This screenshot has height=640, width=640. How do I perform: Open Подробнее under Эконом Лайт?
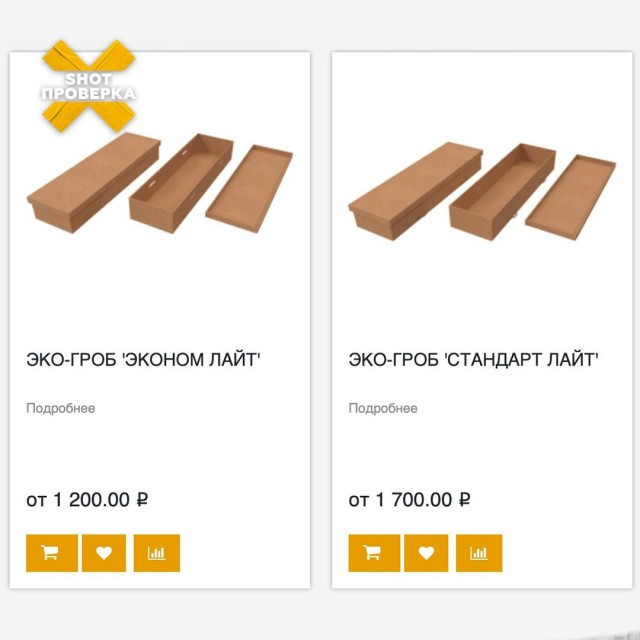click(60, 408)
